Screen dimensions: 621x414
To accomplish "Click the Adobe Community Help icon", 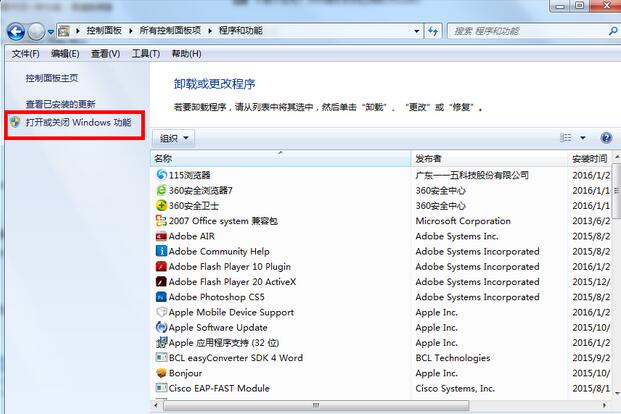I will point(161,251).
